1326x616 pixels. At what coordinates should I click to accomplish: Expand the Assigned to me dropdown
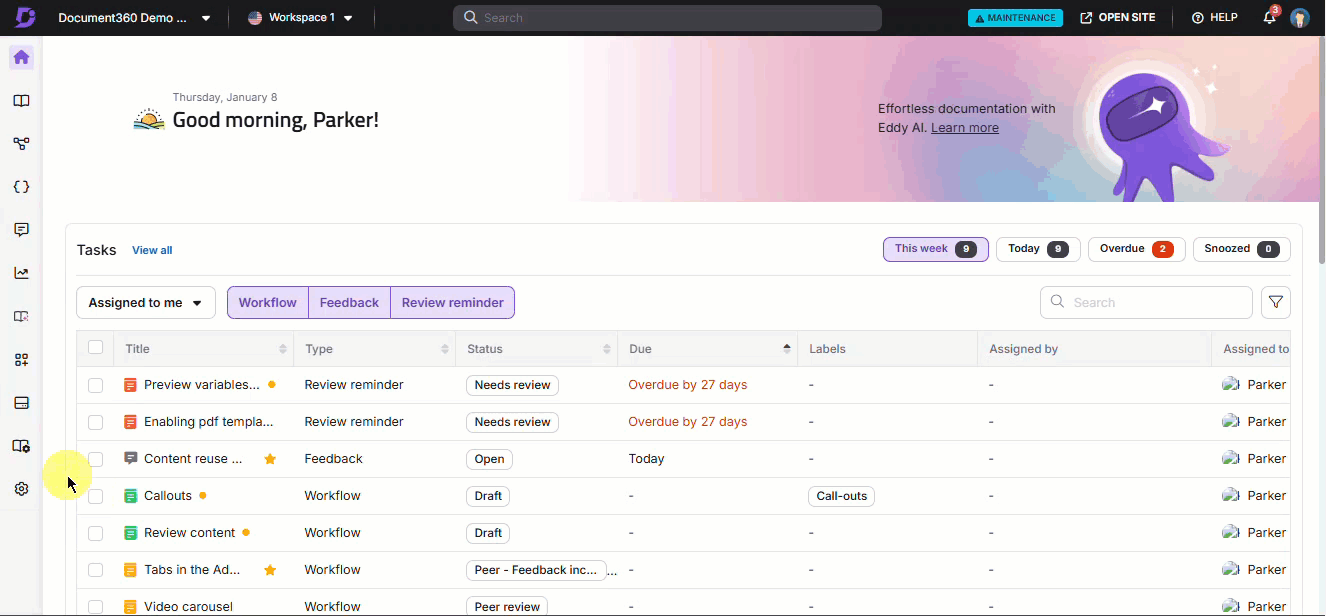[146, 303]
